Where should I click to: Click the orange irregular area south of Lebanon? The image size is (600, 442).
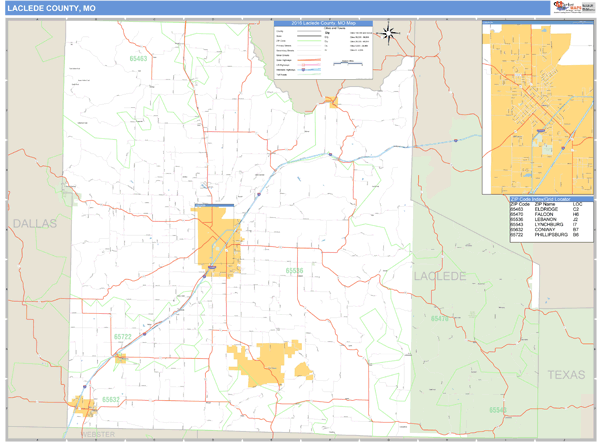pyautogui.click(x=265, y=362)
